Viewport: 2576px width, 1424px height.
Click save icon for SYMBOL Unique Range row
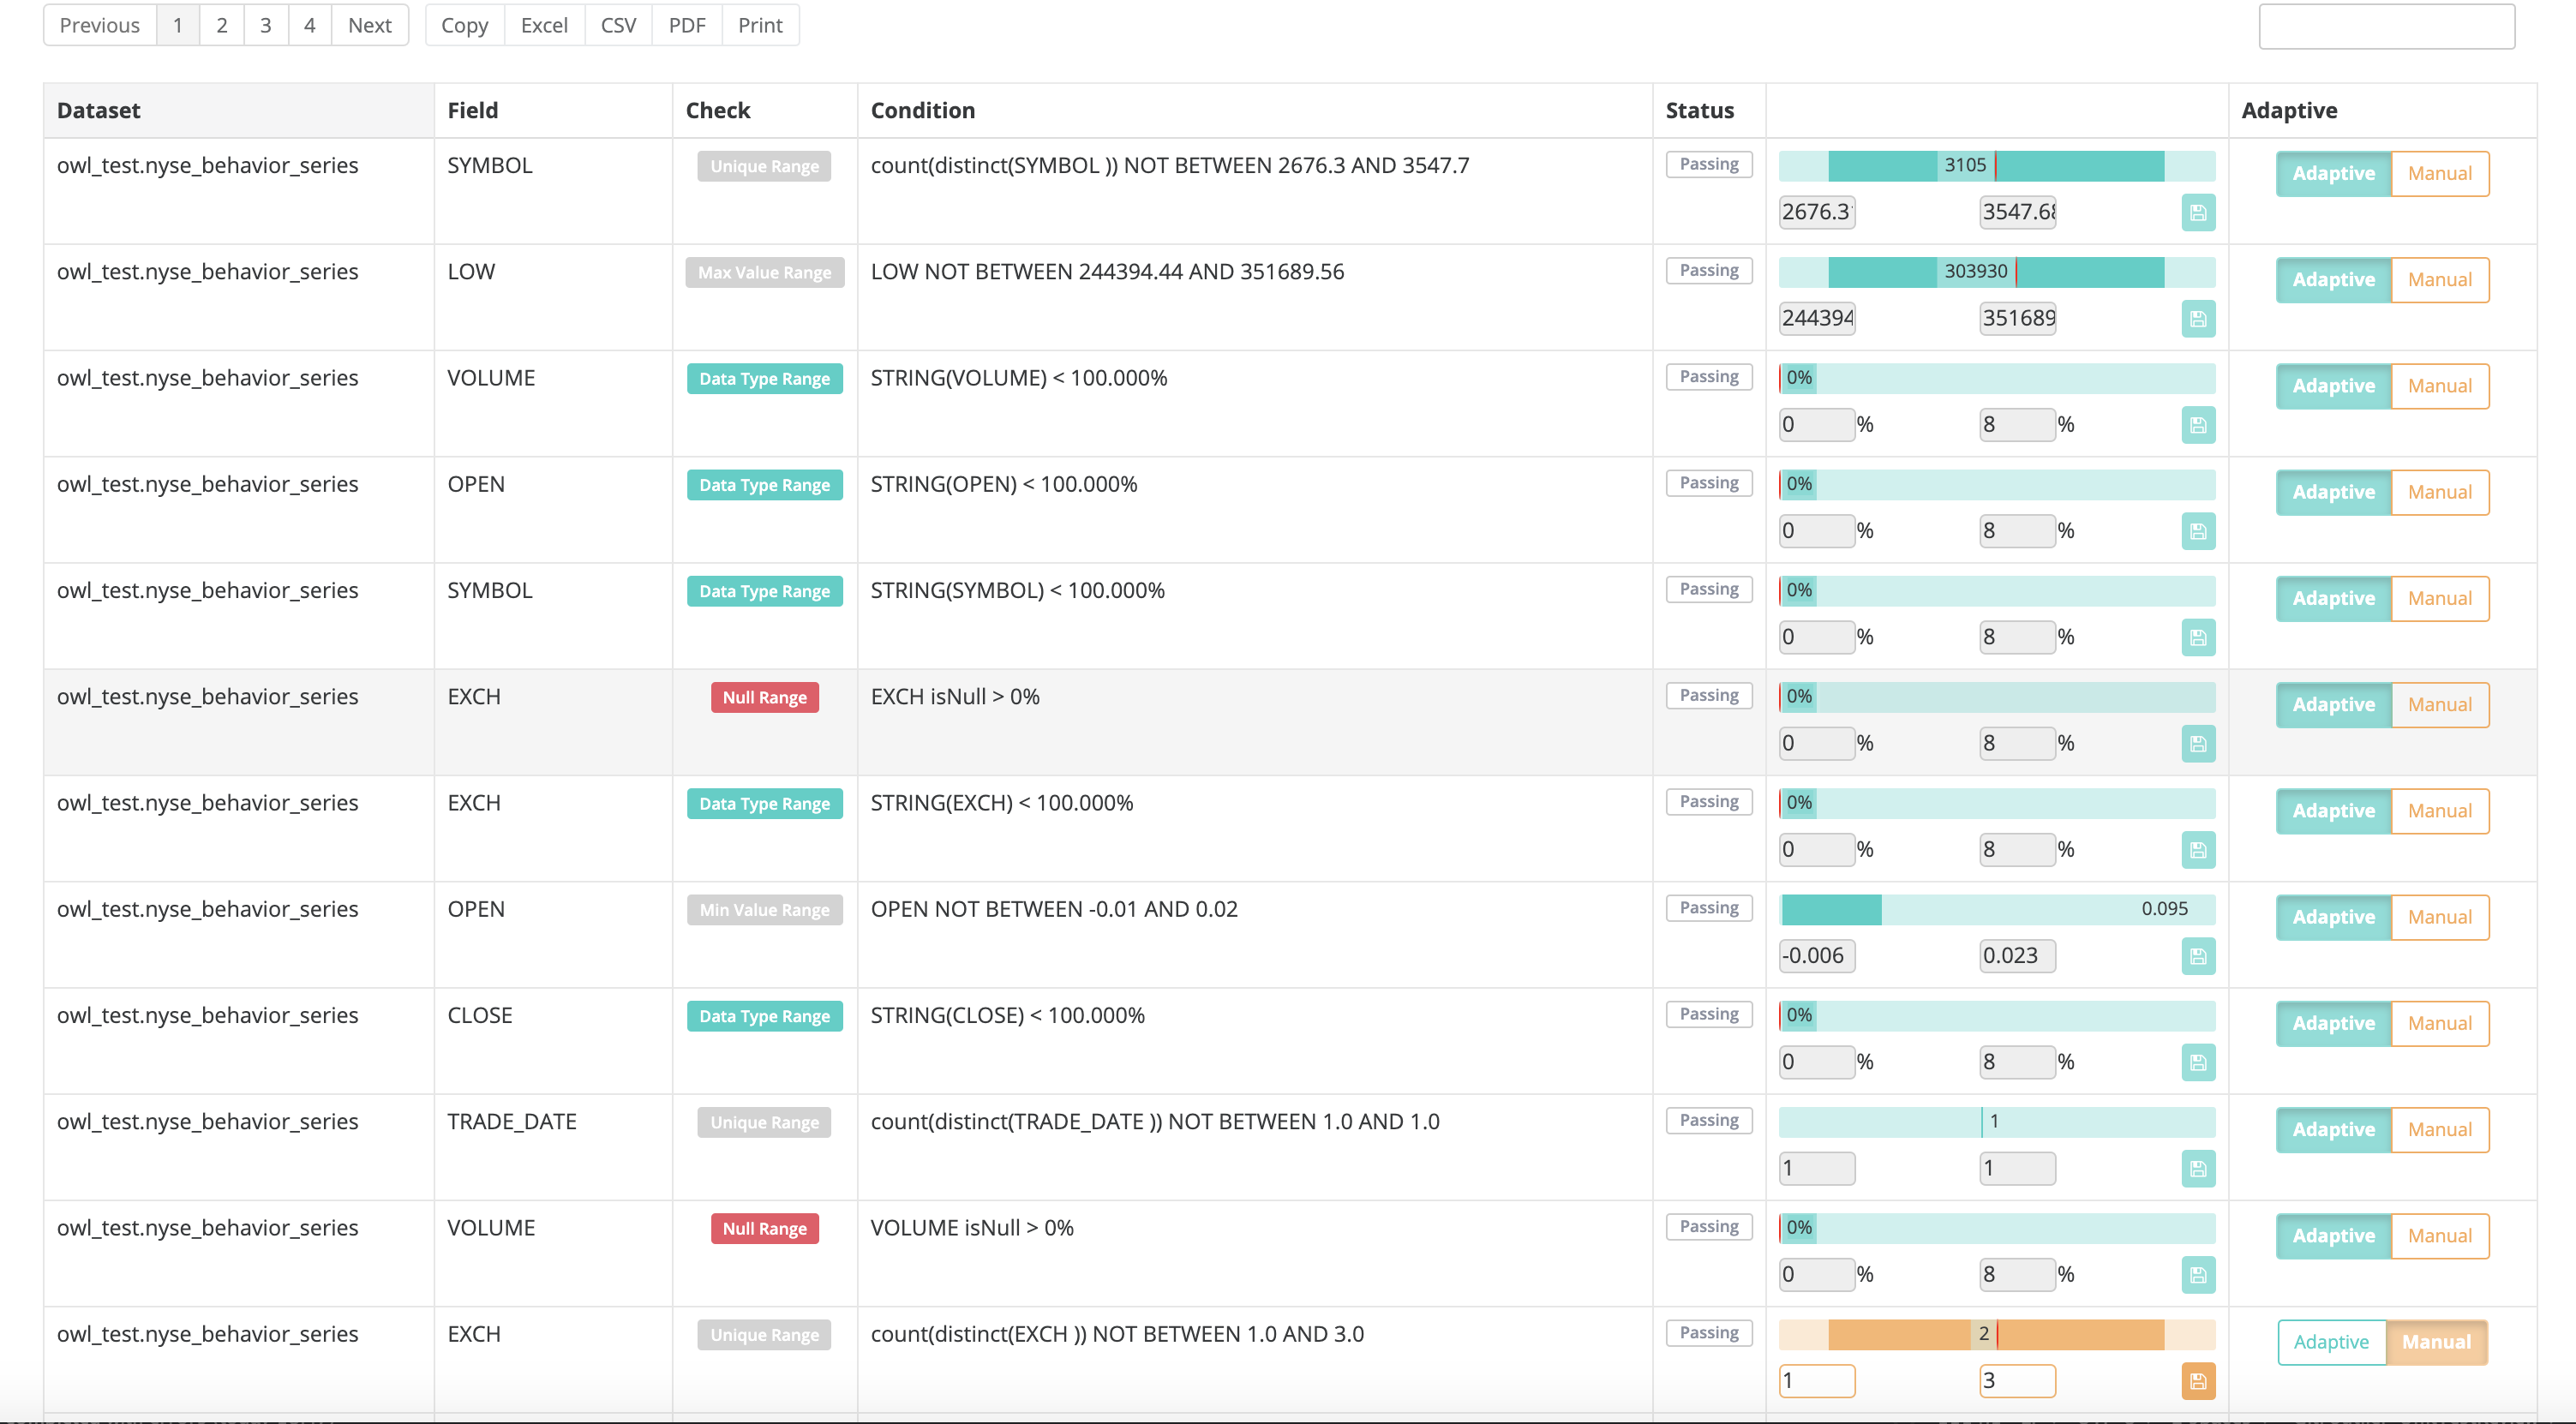(x=2197, y=212)
